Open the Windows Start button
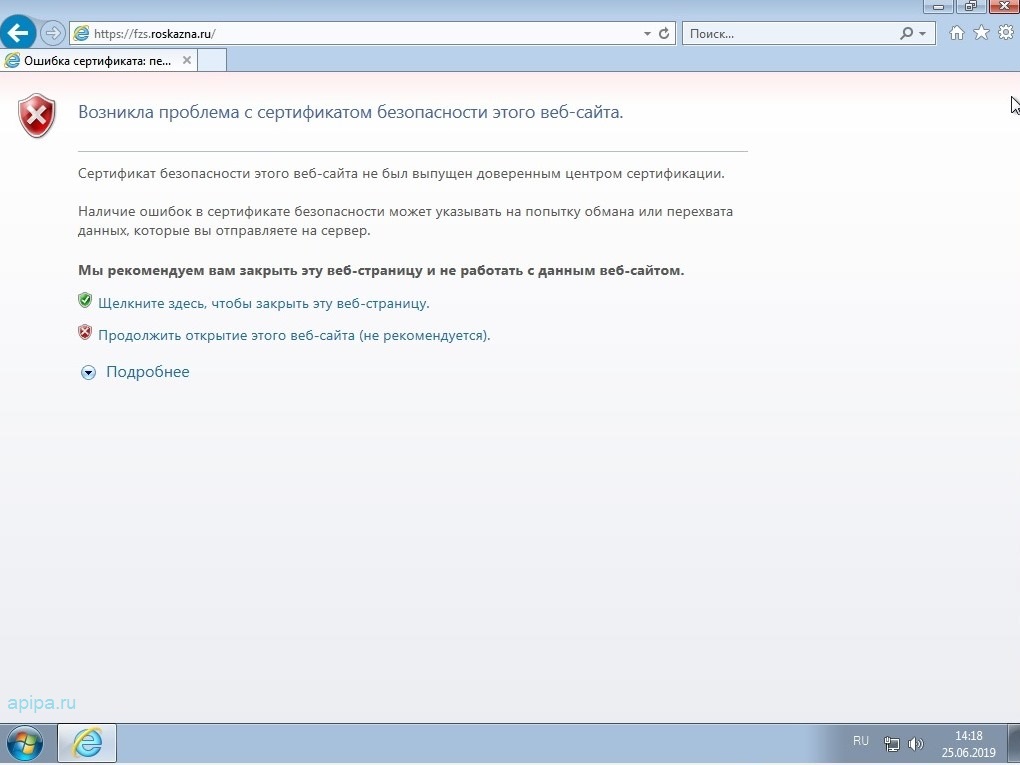 click(24, 743)
